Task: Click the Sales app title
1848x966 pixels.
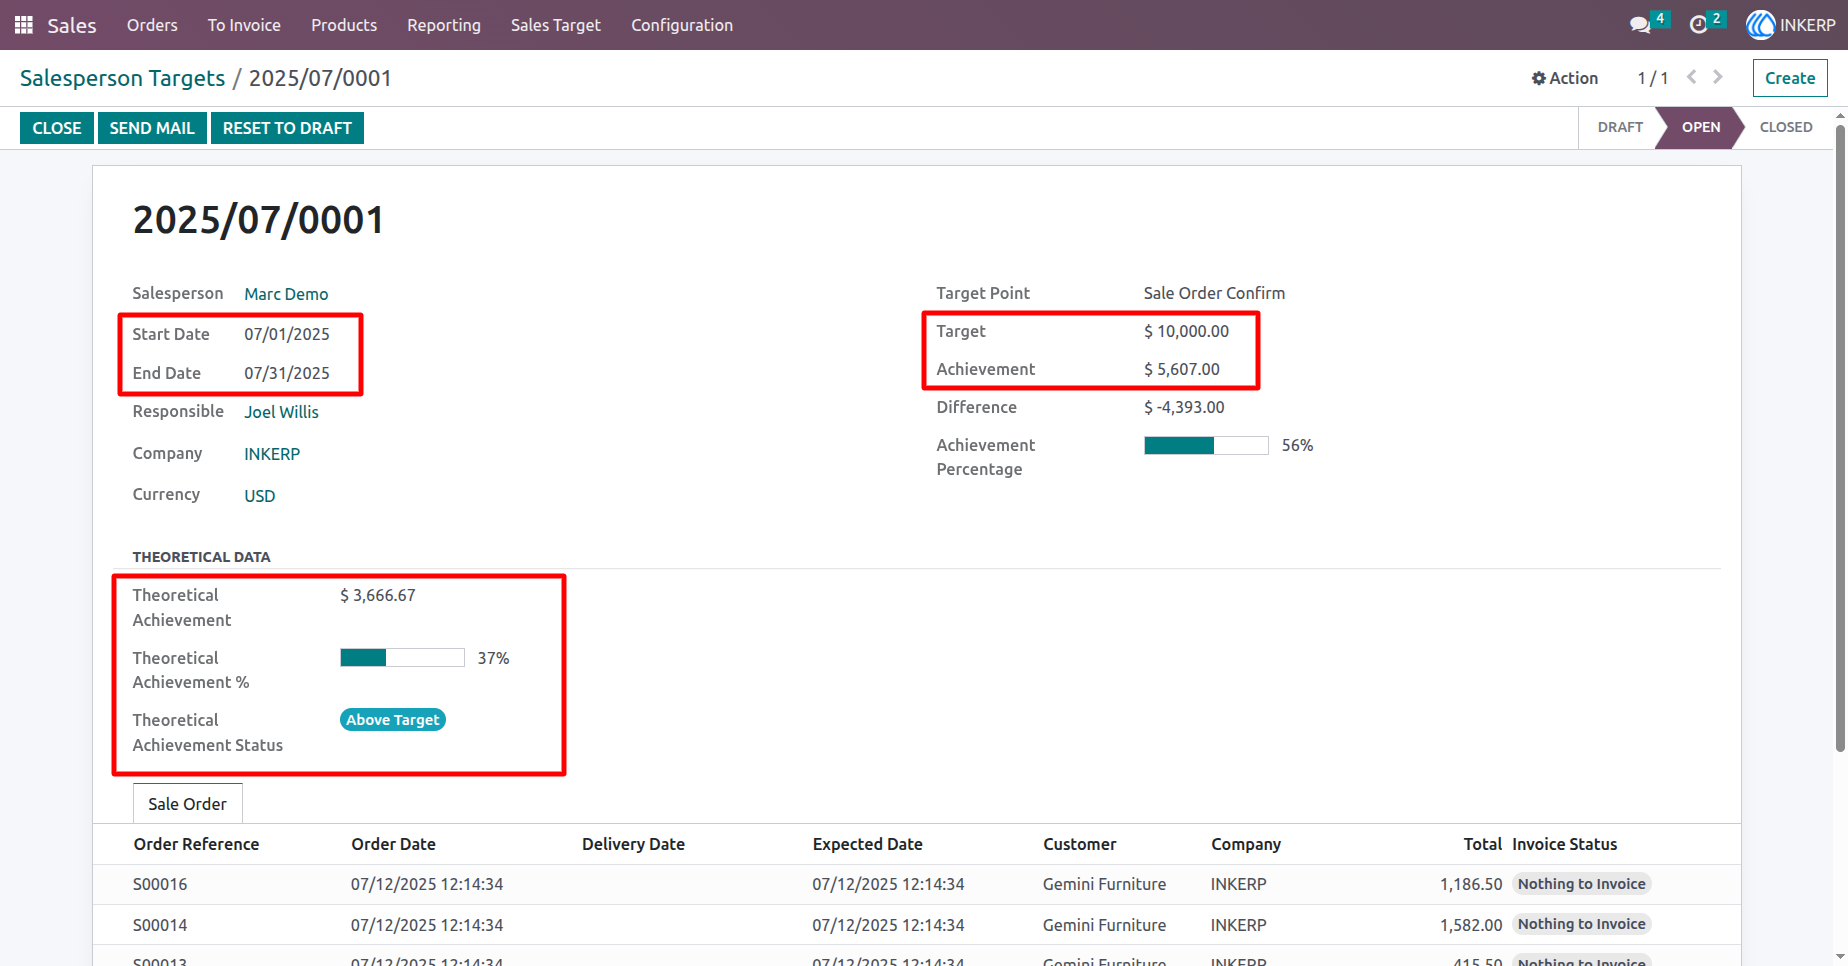Action: pyautogui.click(x=72, y=25)
